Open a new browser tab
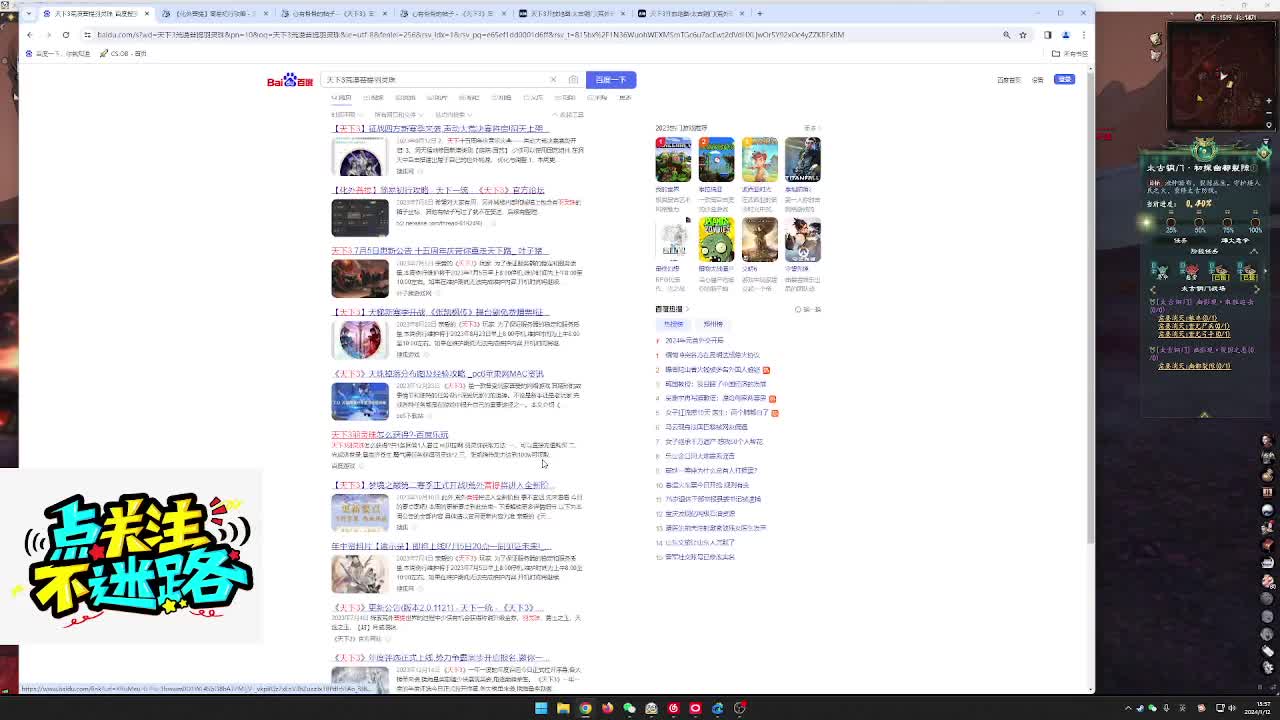The width and height of the screenshot is (1280, 720). click(x=760, y=13)
